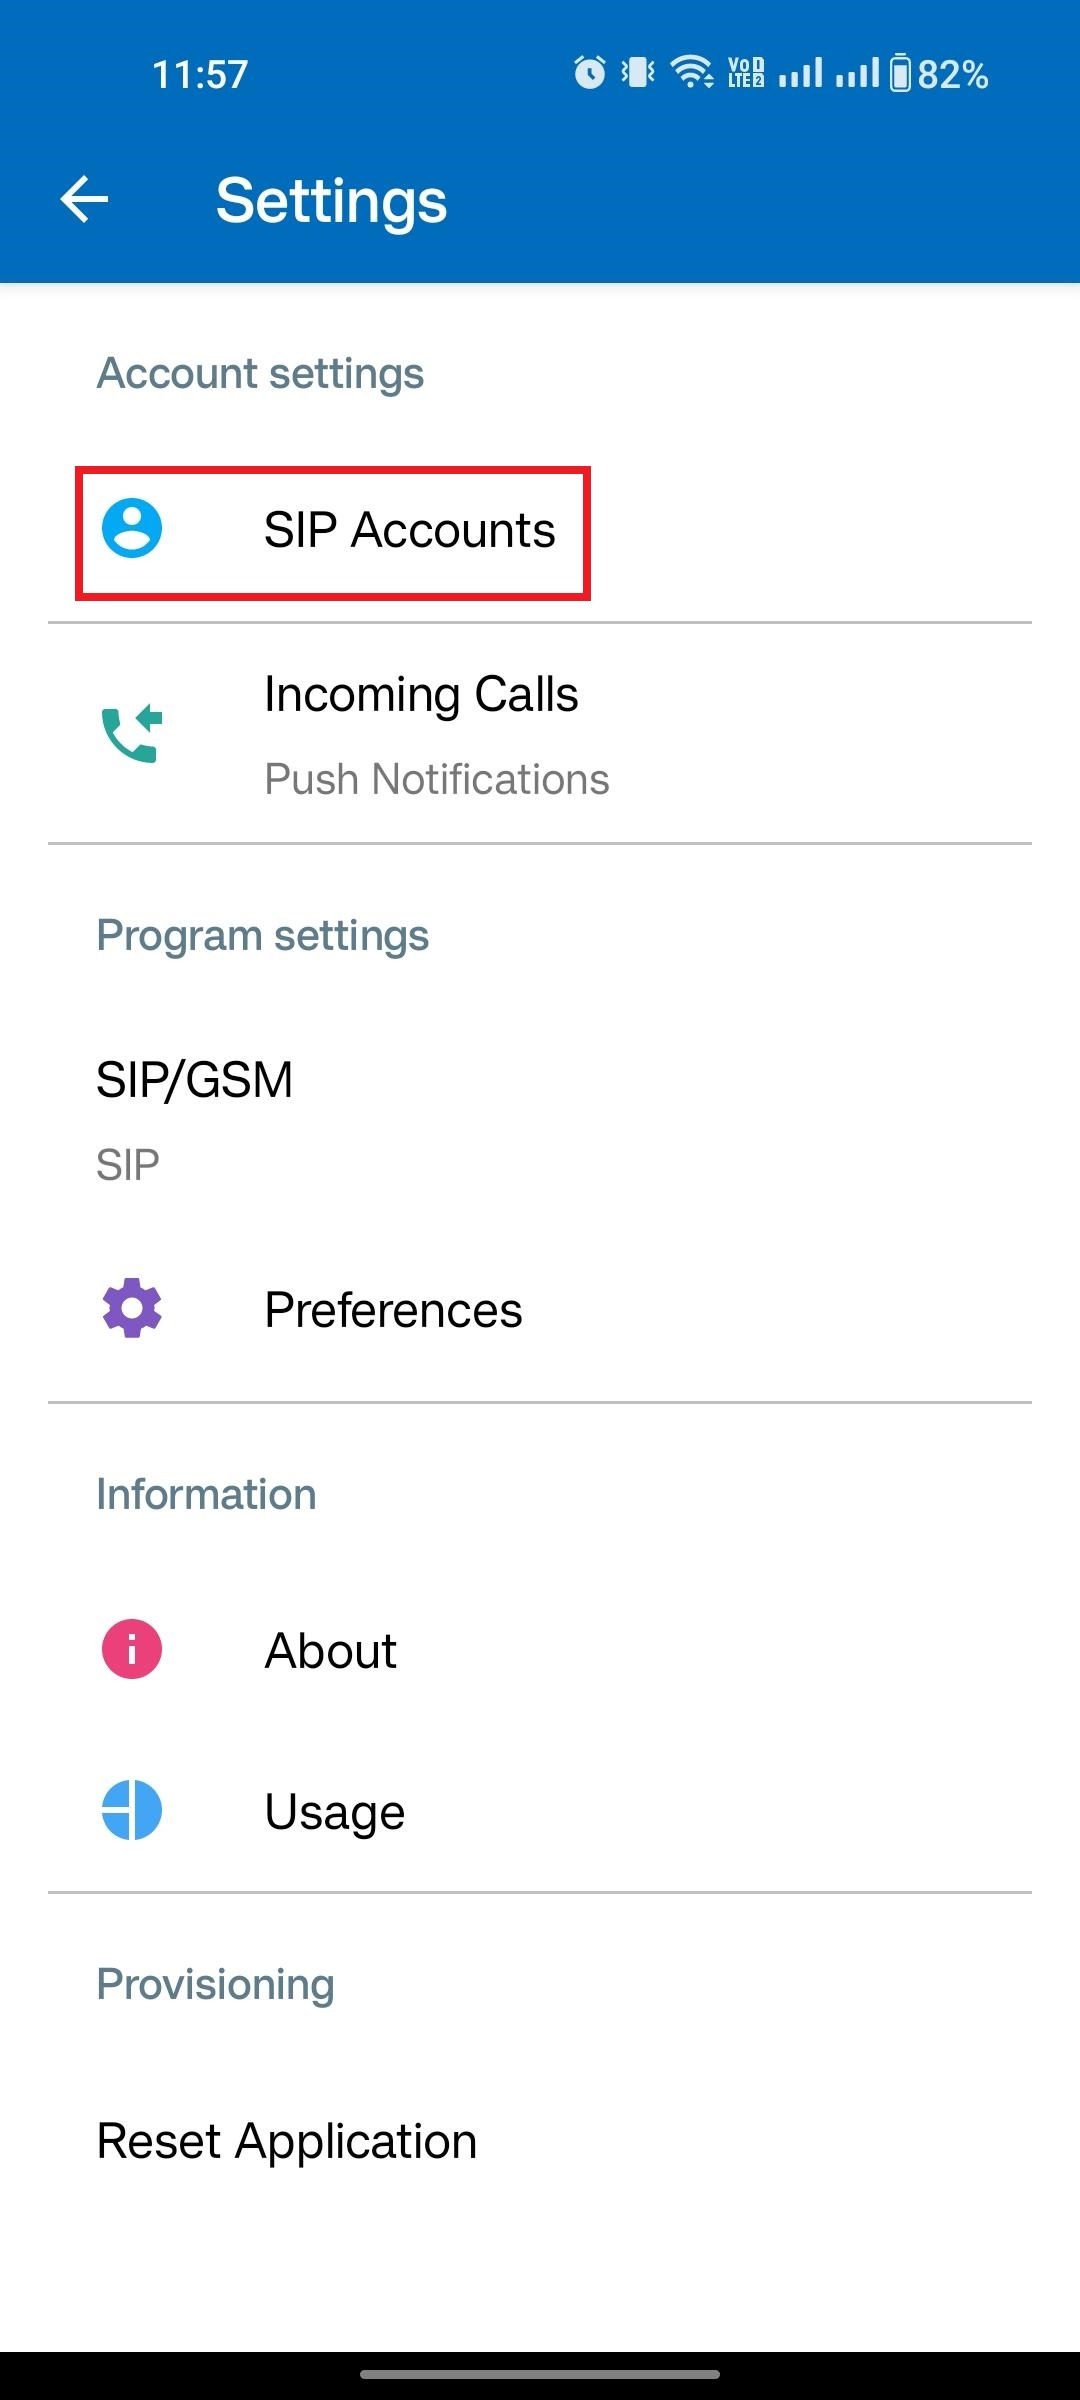Screen dimensions: 1080x2400
Task: Tap the blue Usage chart icon
Action: [132, 1810]
